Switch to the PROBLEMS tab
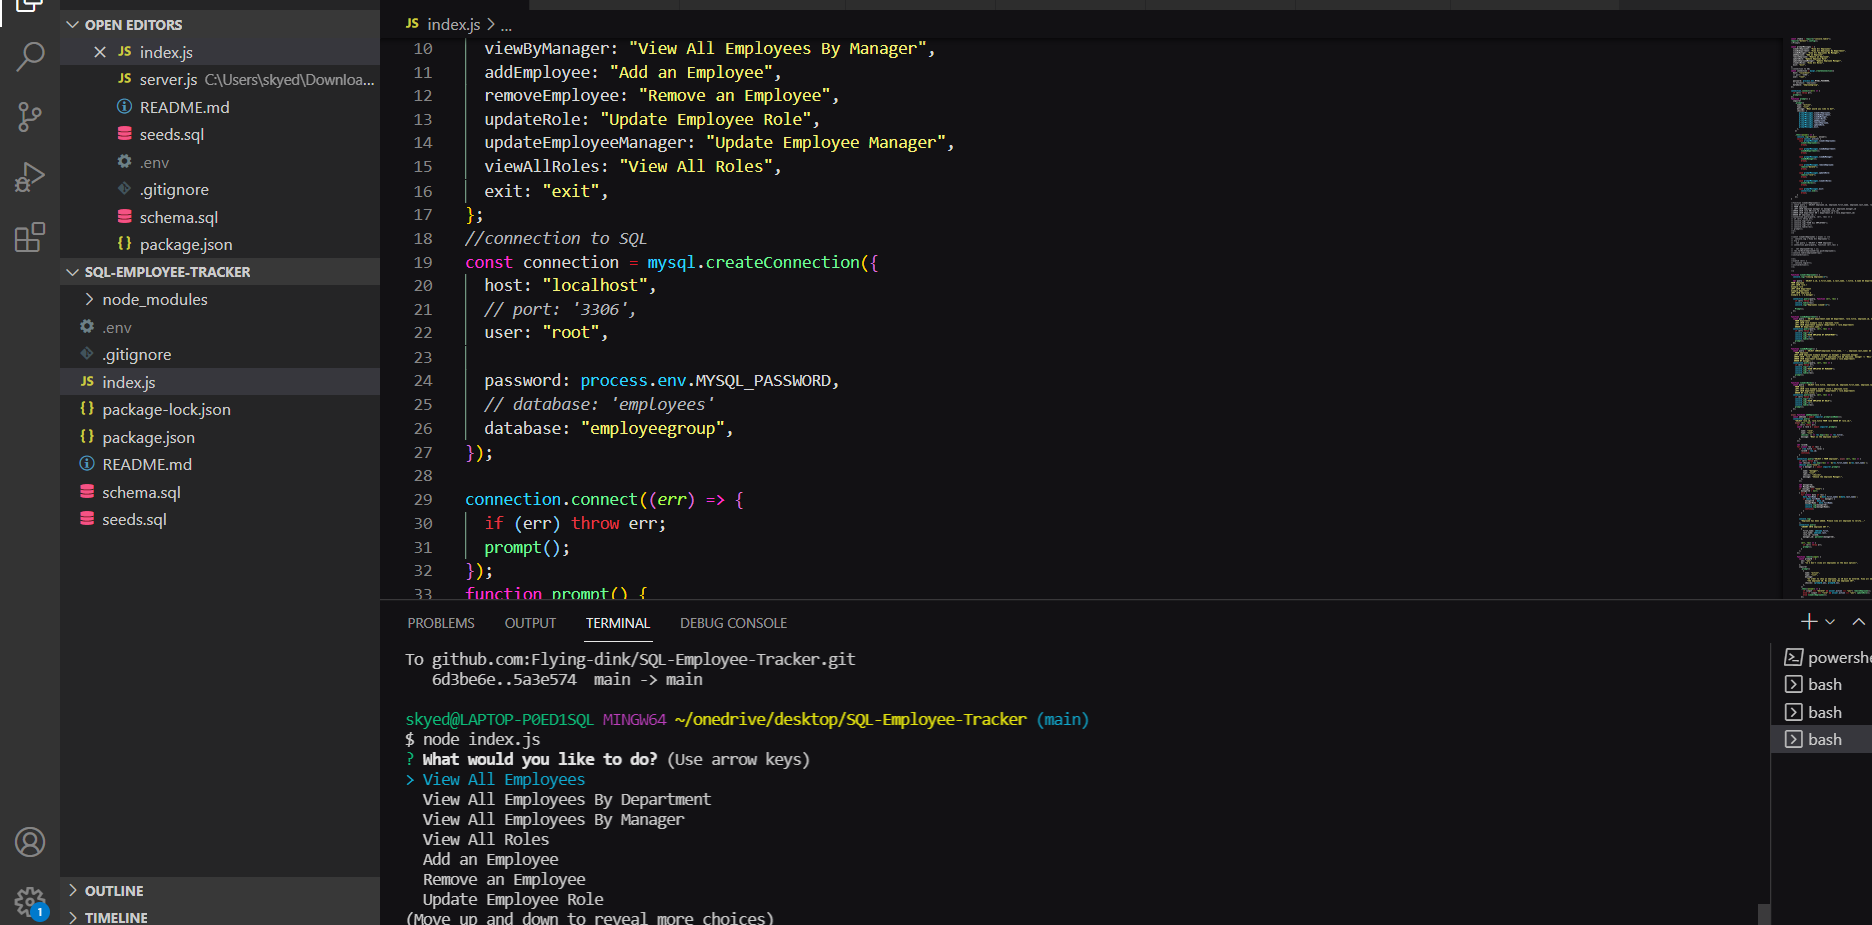The width and height of the screenshot is (1872, 925). (440, 622)
